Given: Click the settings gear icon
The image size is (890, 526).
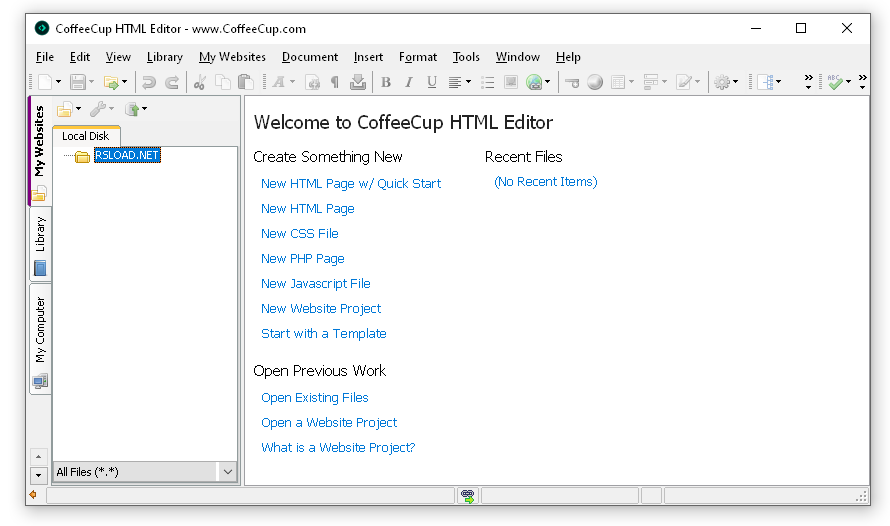Looking at the screenshot, I should pyautogui.click(x=722, y=82).
